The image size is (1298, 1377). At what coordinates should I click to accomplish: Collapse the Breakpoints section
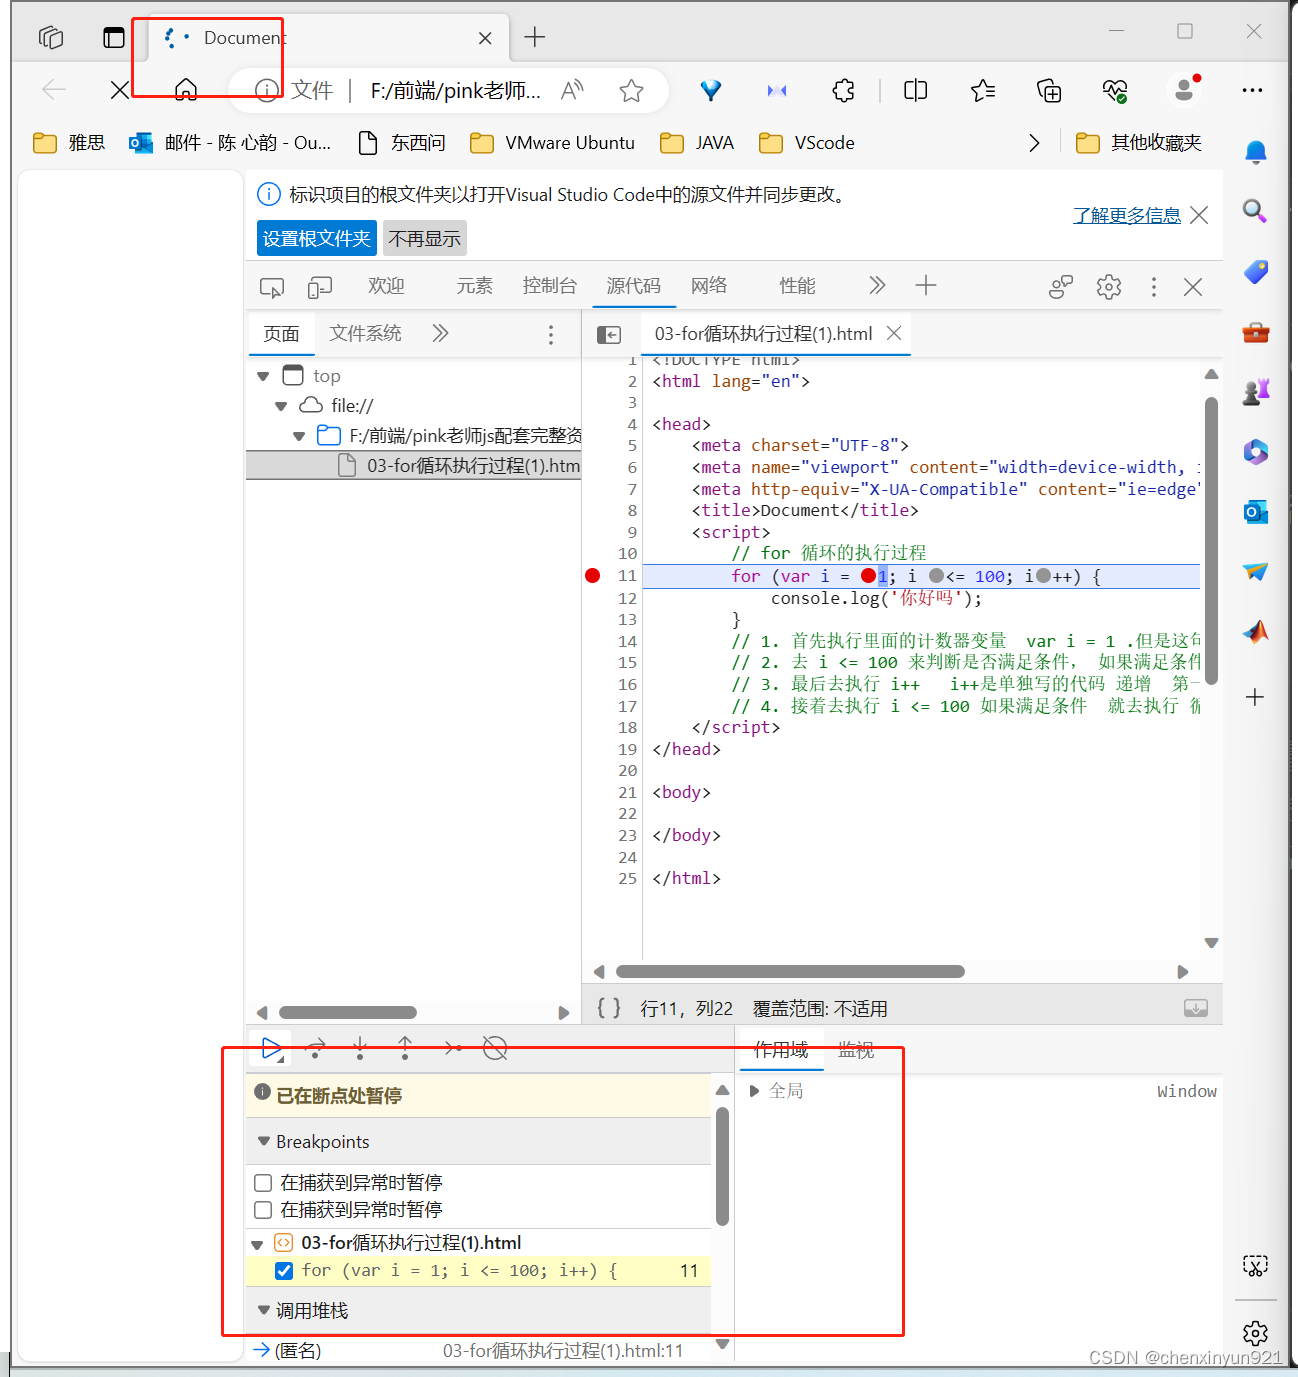pyautogui.click(x=264, y=1141)
